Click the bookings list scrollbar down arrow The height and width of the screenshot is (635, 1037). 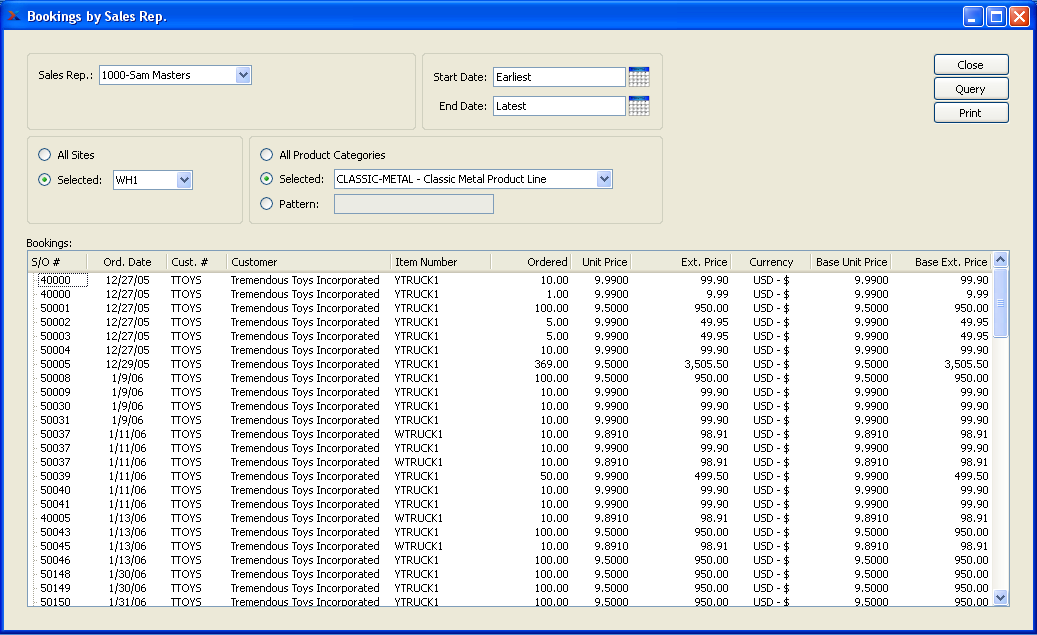click(x=1000, y=597)
